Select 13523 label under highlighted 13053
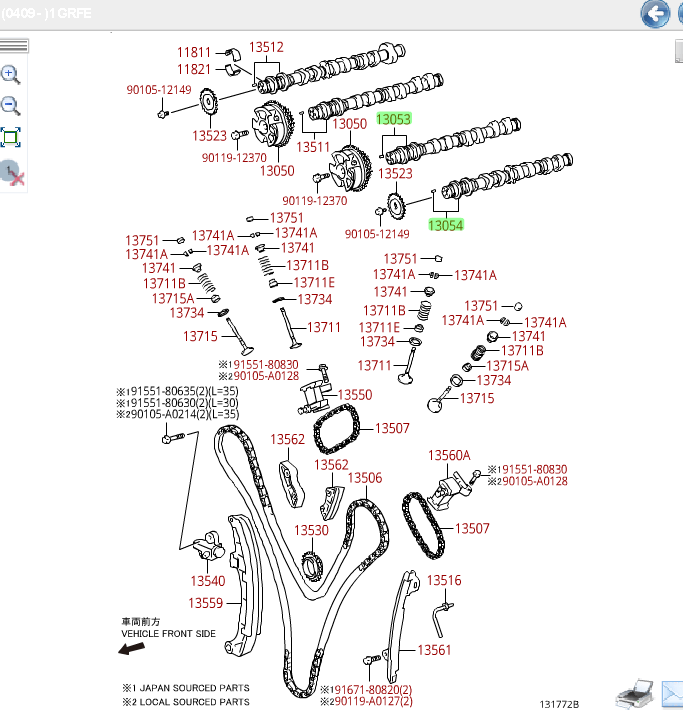This screenshot has height=713, width=683. pos(395,174)
